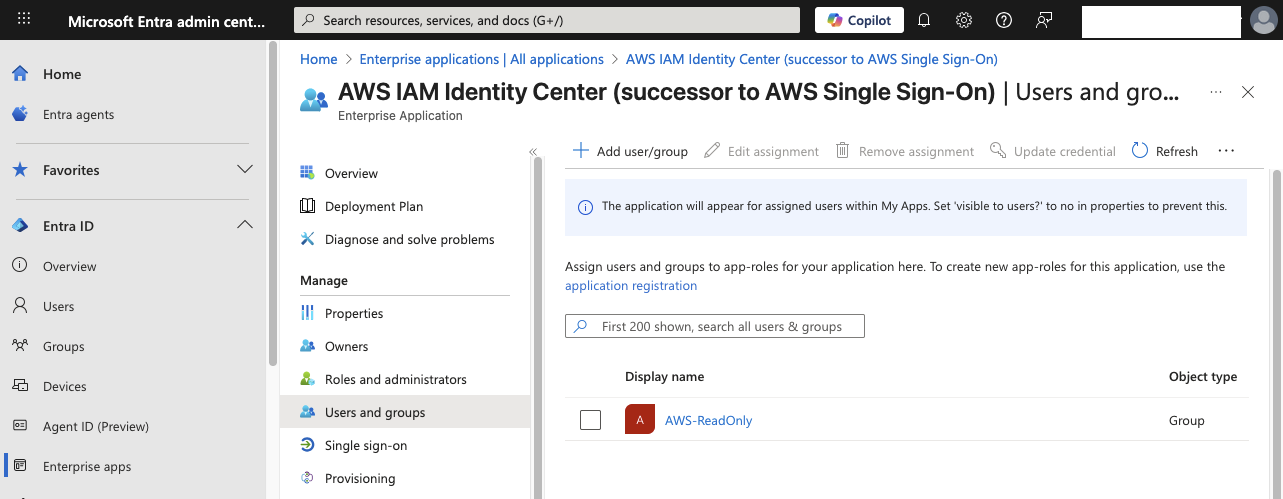Sort by Object type column header
The width and height of the screenshot is (1283, 499).
pyautogui.click(x=1203, y=377)
